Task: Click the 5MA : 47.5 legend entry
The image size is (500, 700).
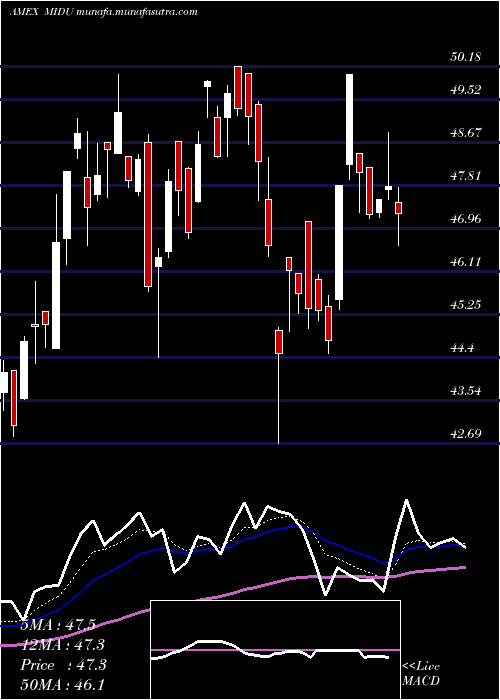Action: point(58,625)
